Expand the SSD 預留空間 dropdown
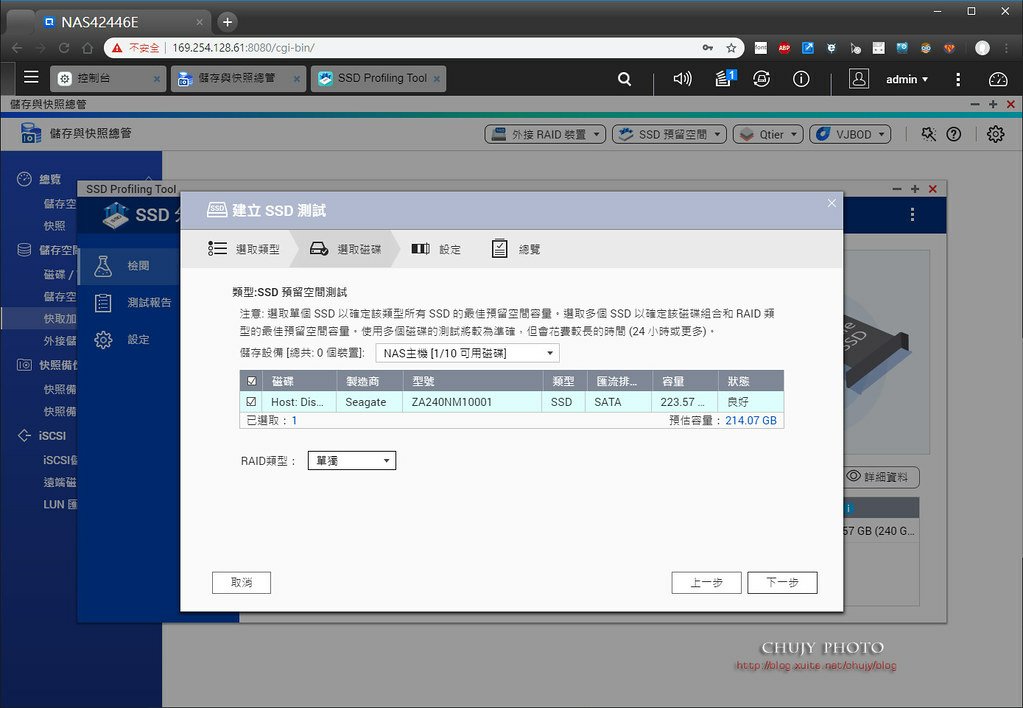1023x708 pixels. coord(669,134)
